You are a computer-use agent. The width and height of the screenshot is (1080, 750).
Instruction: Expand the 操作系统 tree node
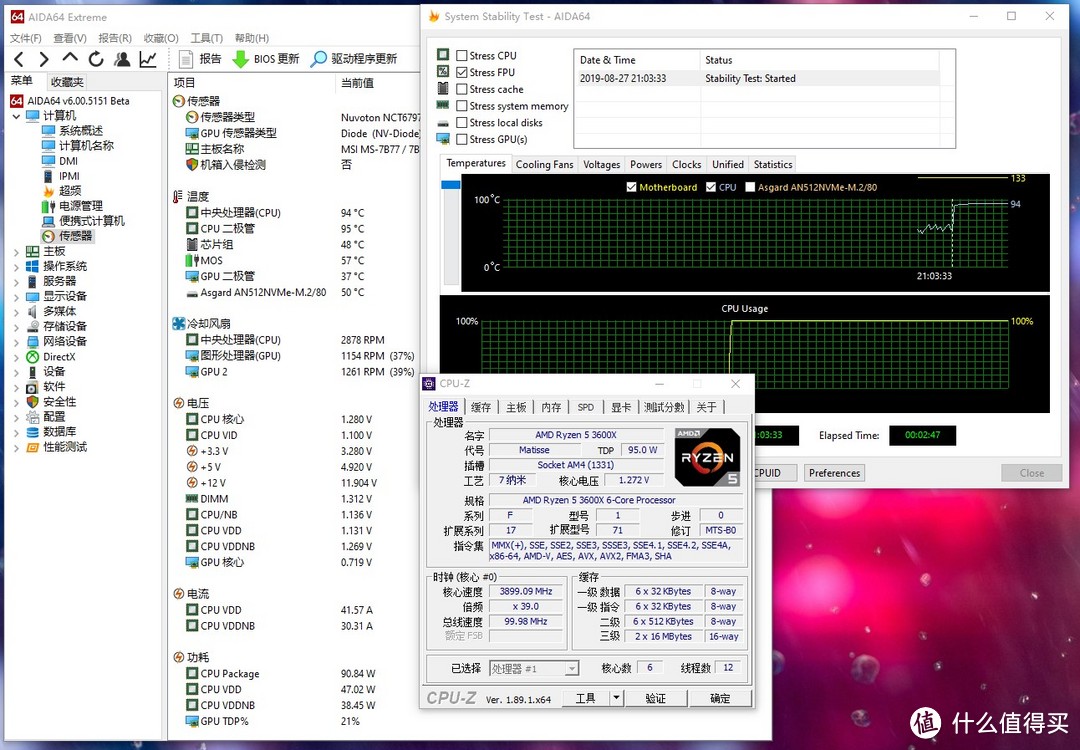click(17, 267)
